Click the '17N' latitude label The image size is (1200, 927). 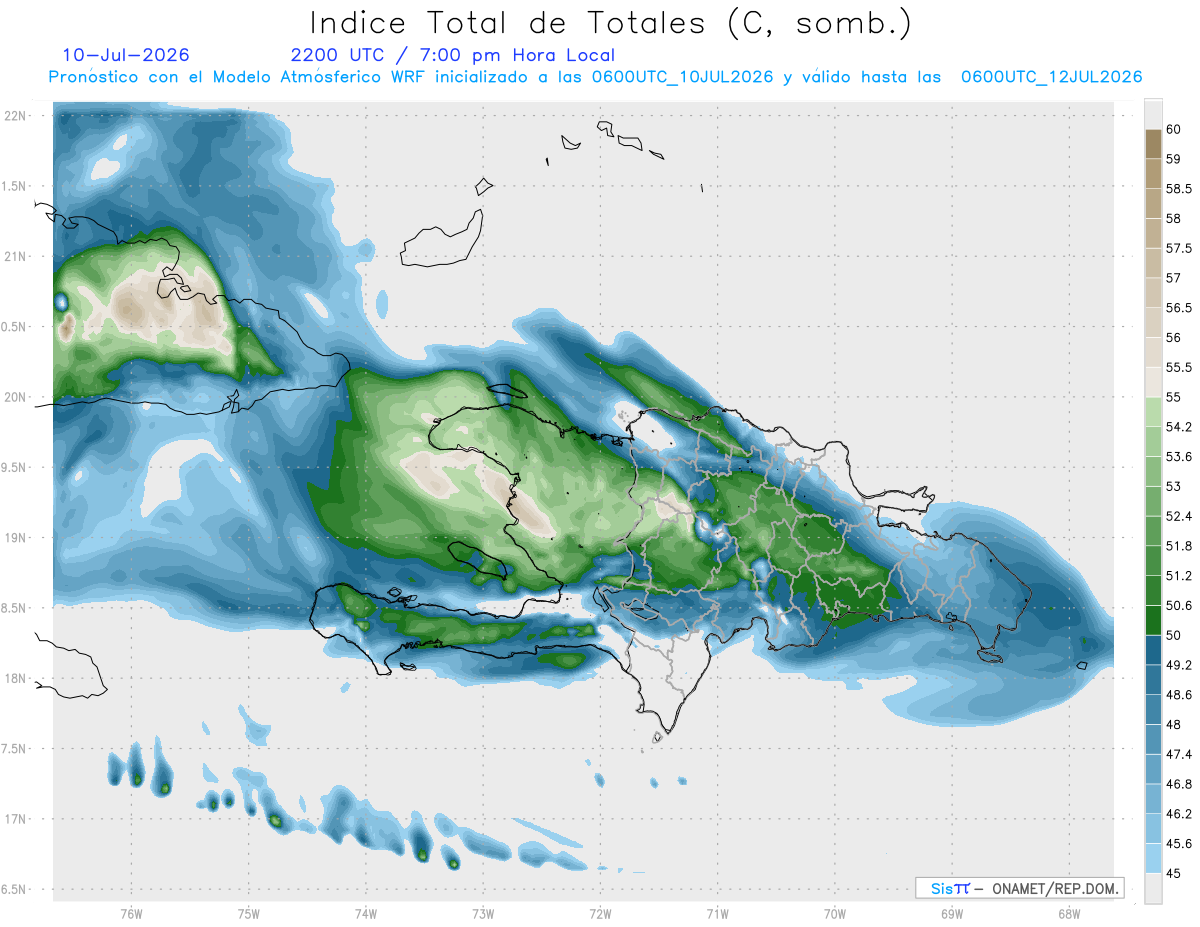pyautogui.click(x=15, y=819)
